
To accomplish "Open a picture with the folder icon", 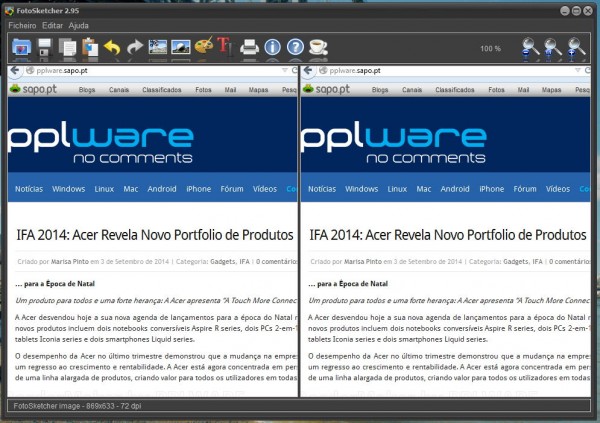I will pos(21,47).
